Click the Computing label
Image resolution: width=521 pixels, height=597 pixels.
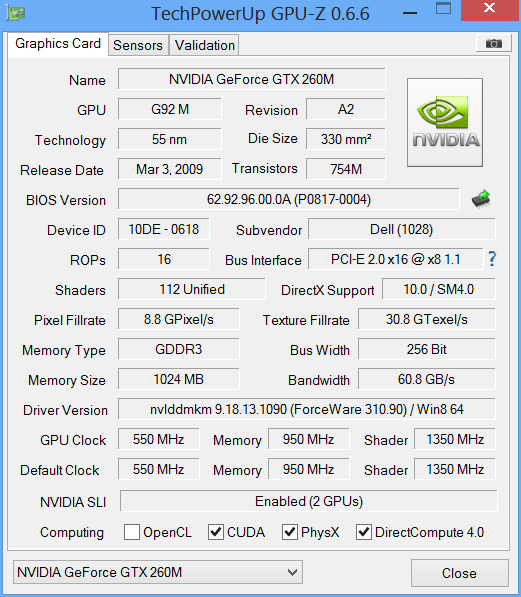click(x=72, y=533)
